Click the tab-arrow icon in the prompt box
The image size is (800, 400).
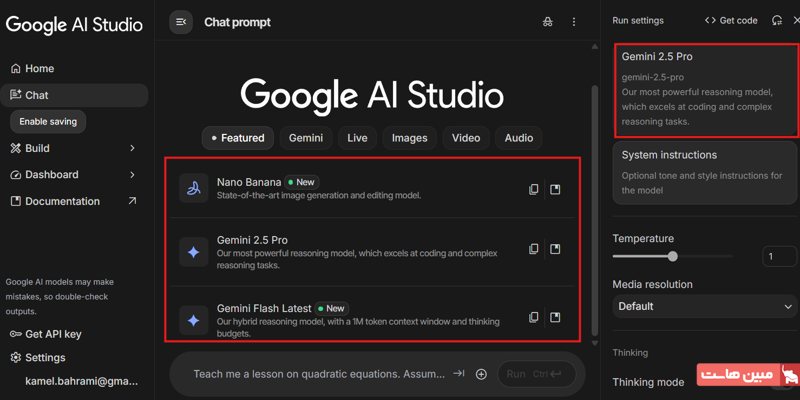pyautogui.click(x=459, y=373)
